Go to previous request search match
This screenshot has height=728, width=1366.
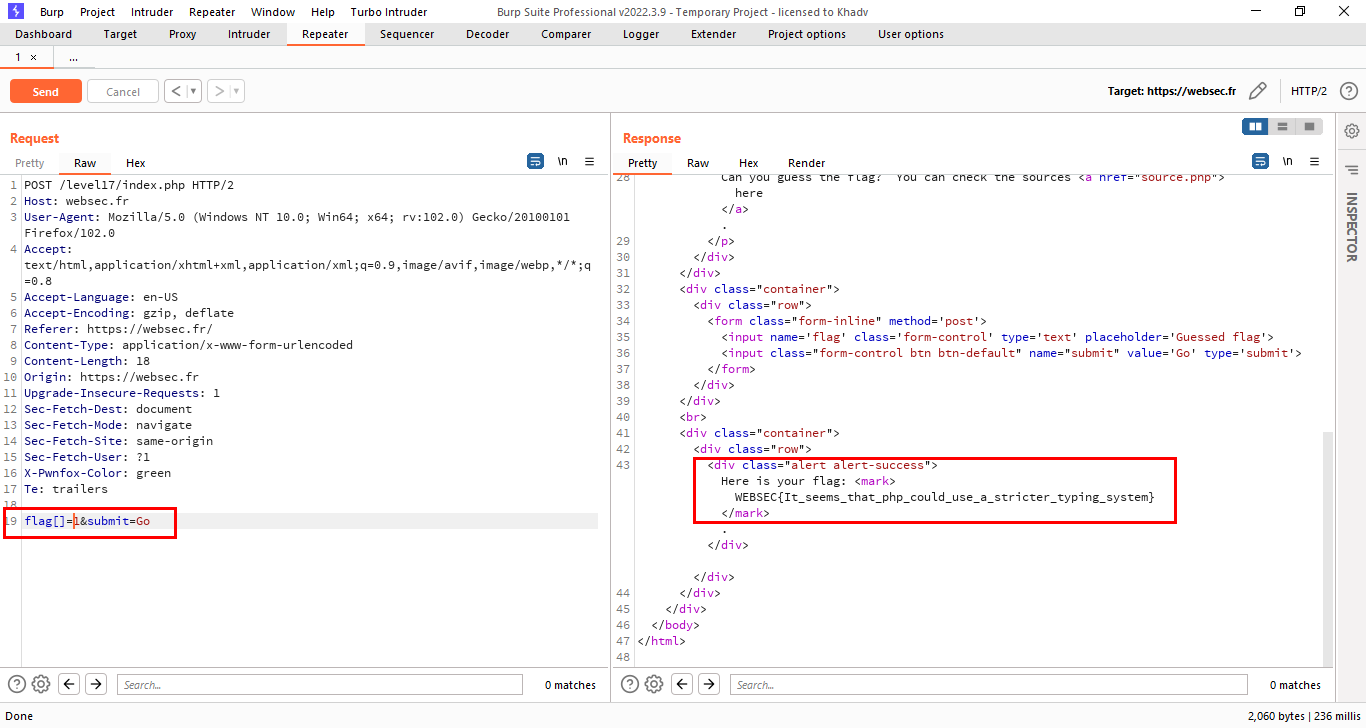(x=69, y=684)
